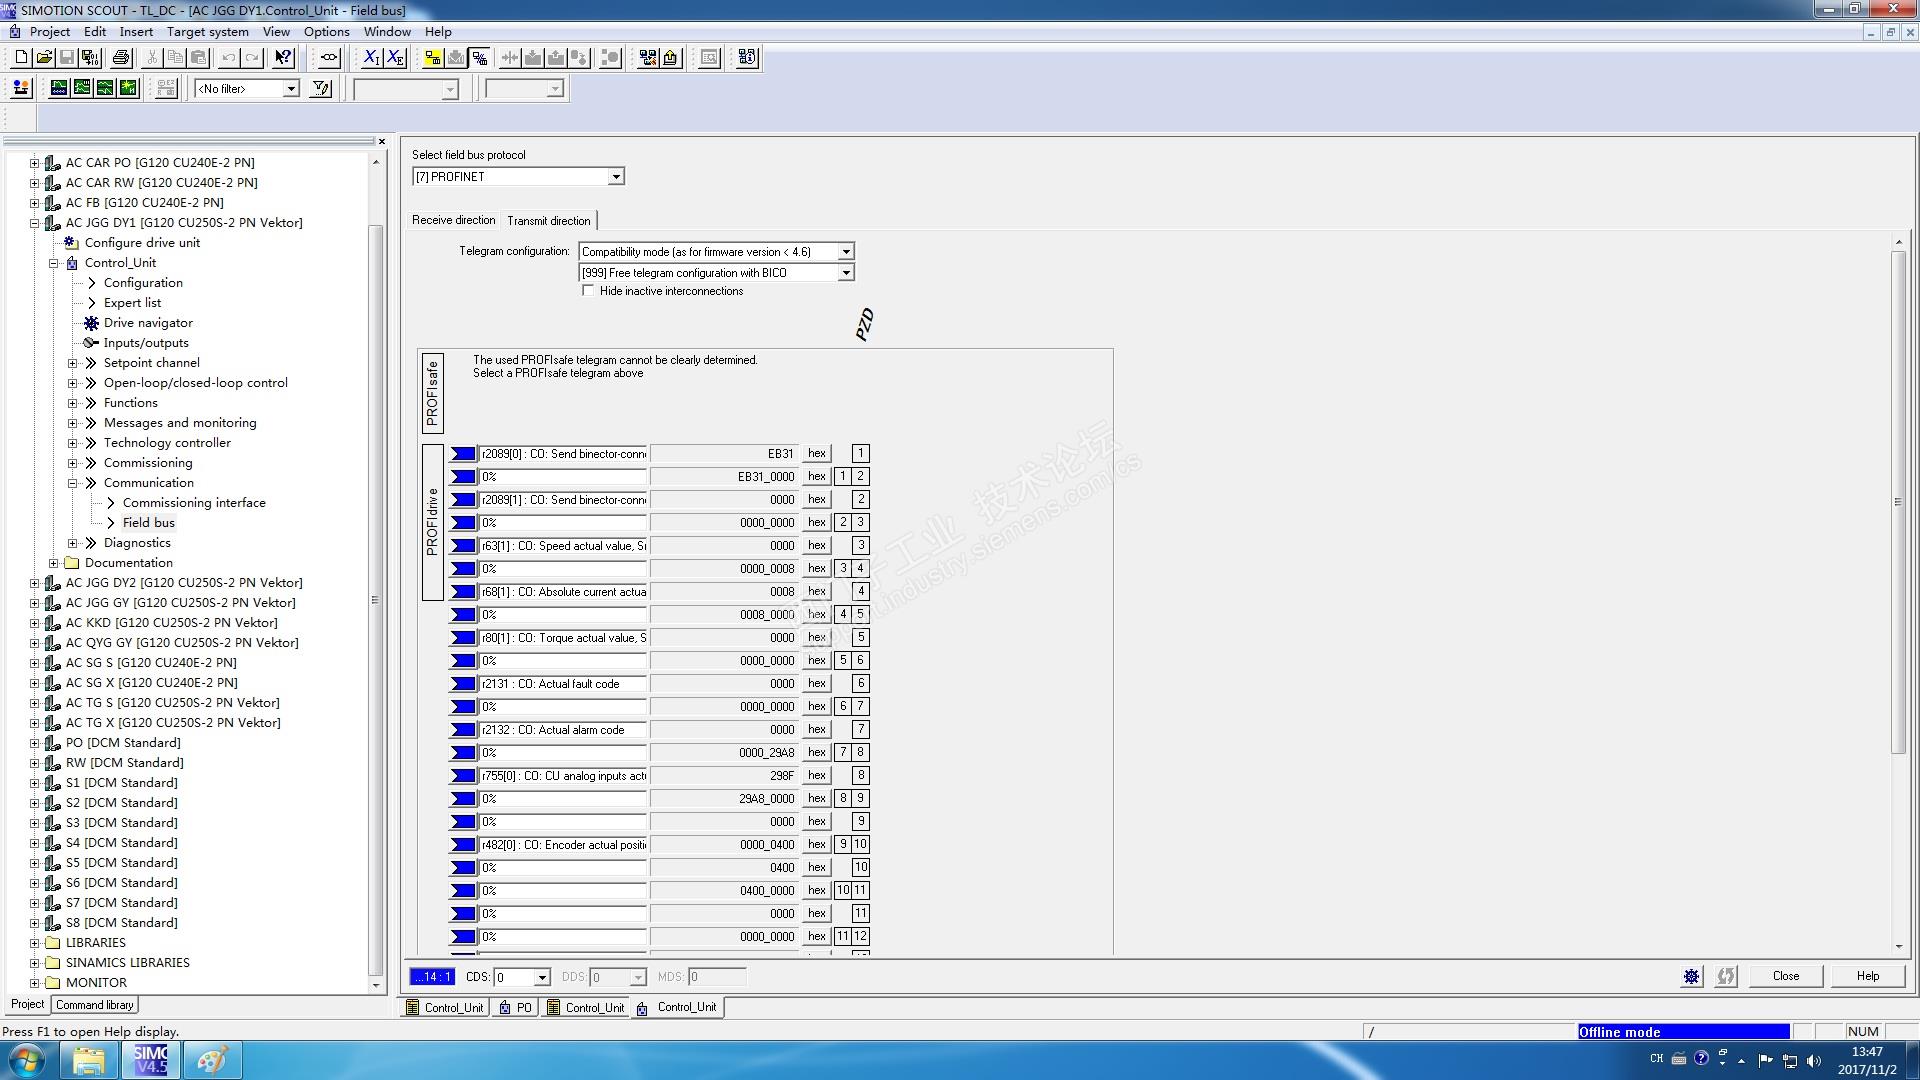
Task: Collapse the Communication tree node
Action: point(72,483)
